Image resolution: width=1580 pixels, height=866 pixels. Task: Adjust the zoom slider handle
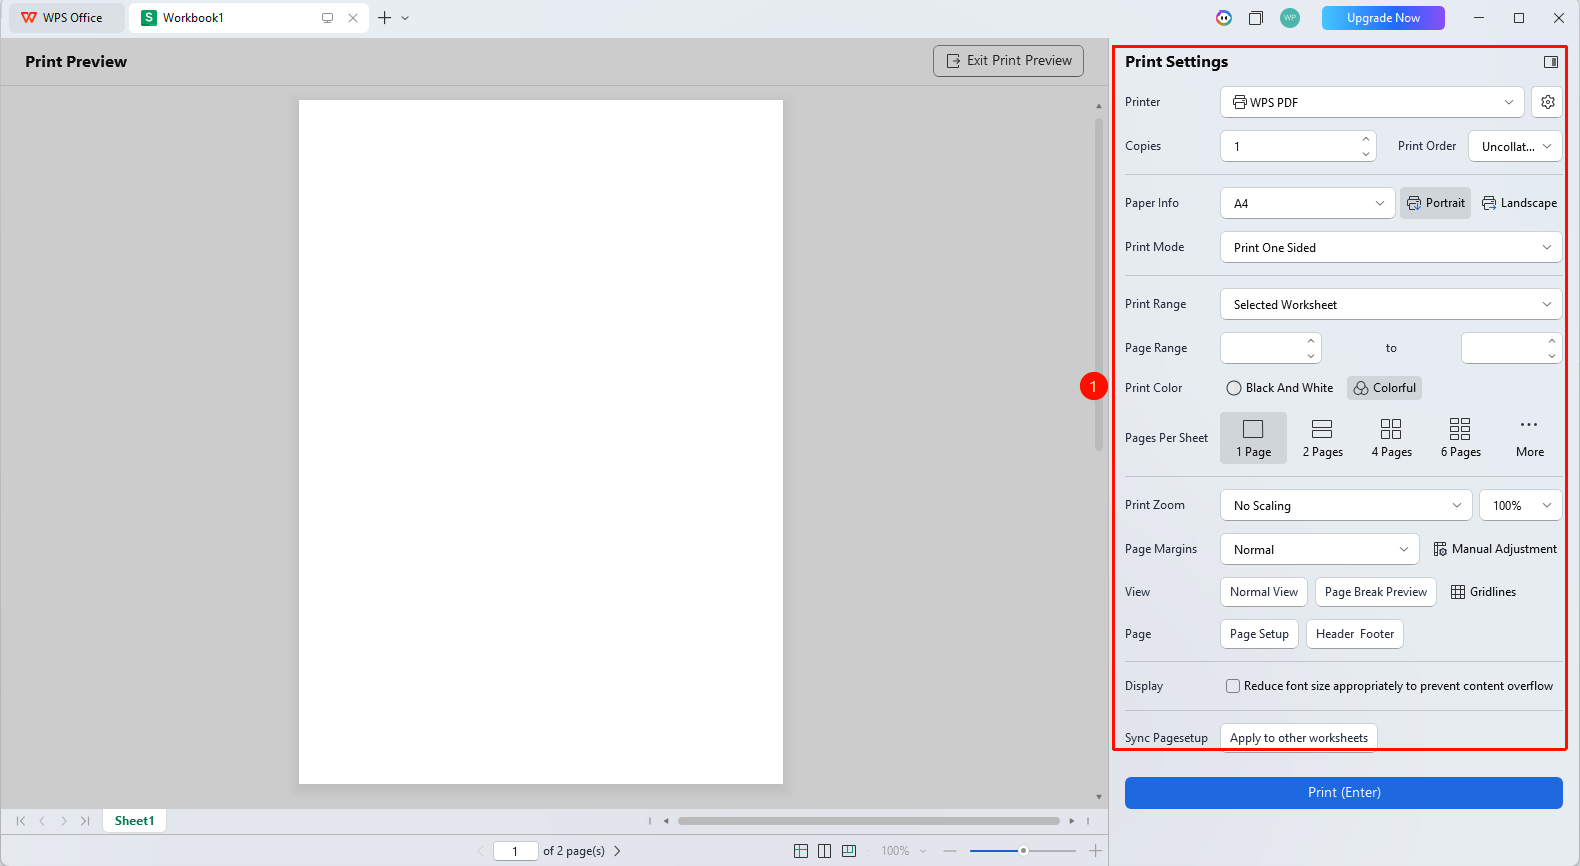[1023, 851]
